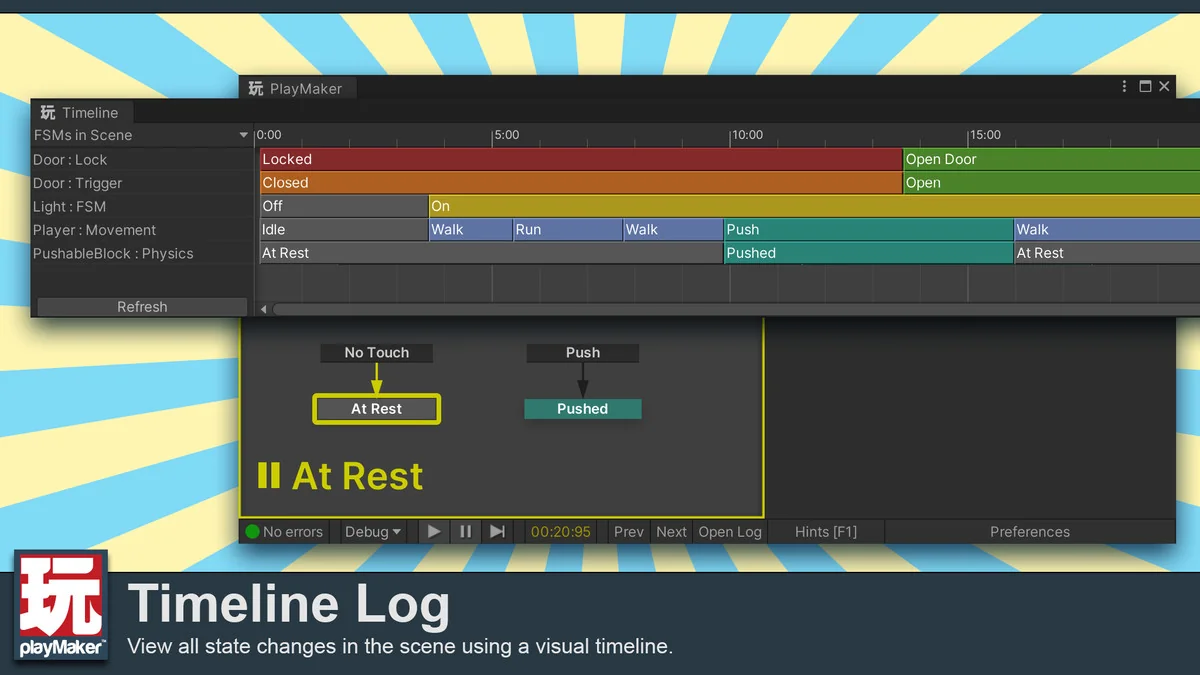Viewport: 1200px width, 675px height.
Task: Open the Preferences panel
Action: (1029, 532)
